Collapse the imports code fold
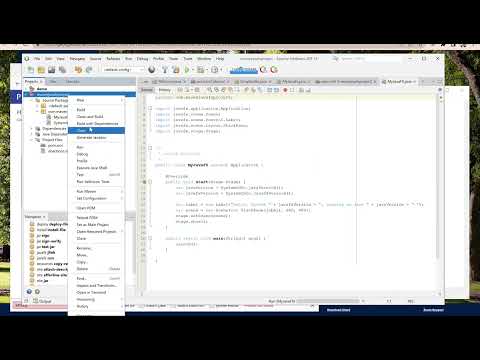Image resolution: width=480 pixels, height=360 pixels. click(x=150, y=108)
